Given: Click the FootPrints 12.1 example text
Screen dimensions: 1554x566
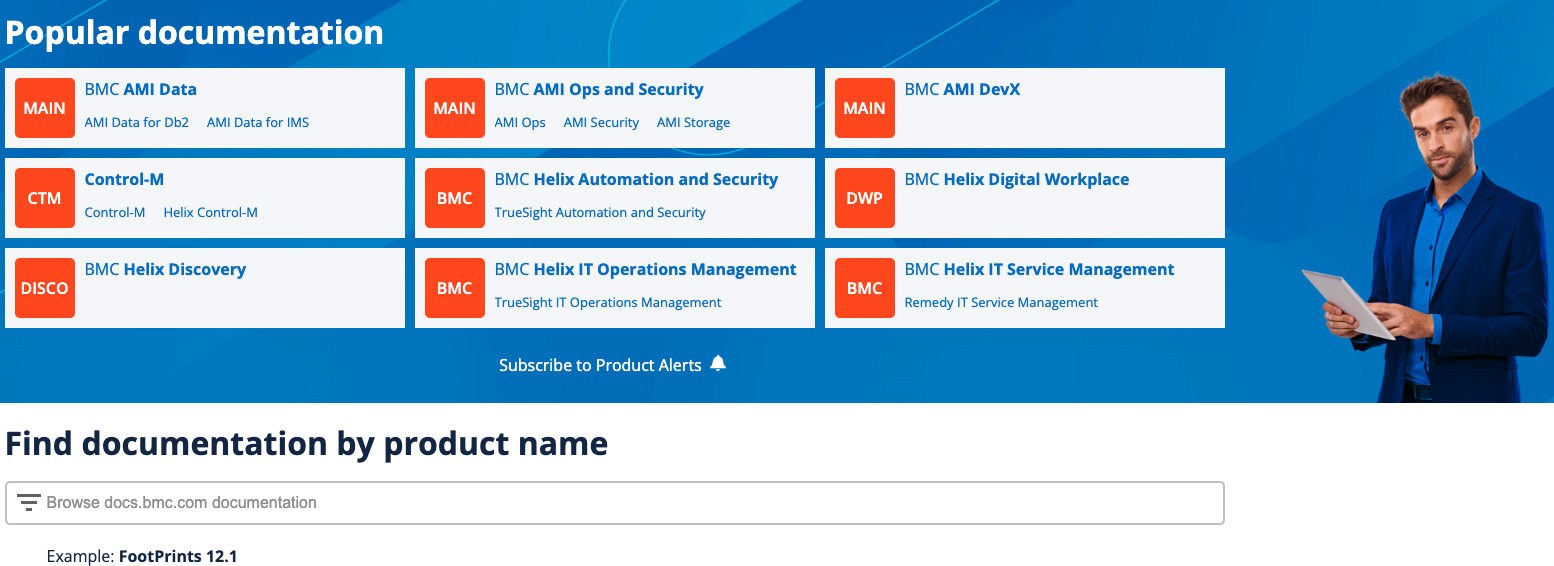Looking at the screenshot, I should point(178,556).
